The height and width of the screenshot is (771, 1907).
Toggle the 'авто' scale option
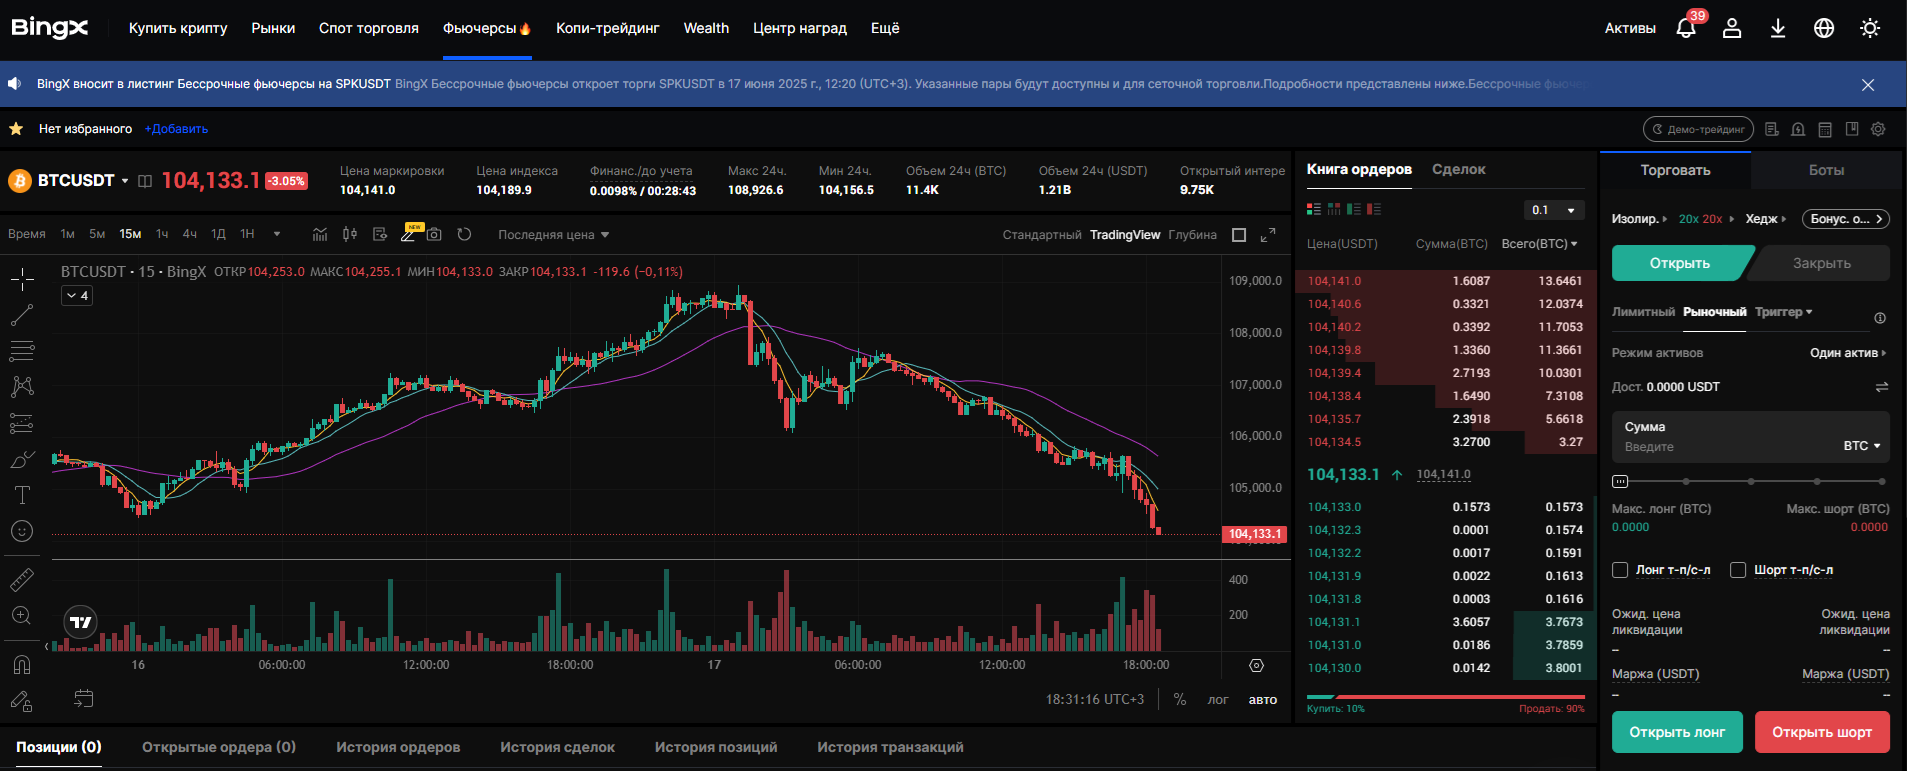(x=1263, y=699)
